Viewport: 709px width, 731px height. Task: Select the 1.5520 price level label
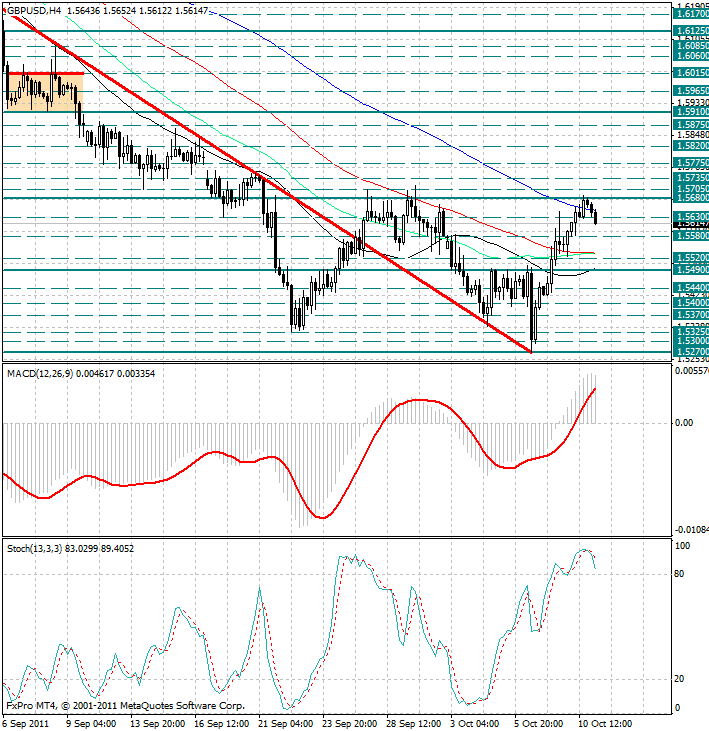tap(691, 258)
